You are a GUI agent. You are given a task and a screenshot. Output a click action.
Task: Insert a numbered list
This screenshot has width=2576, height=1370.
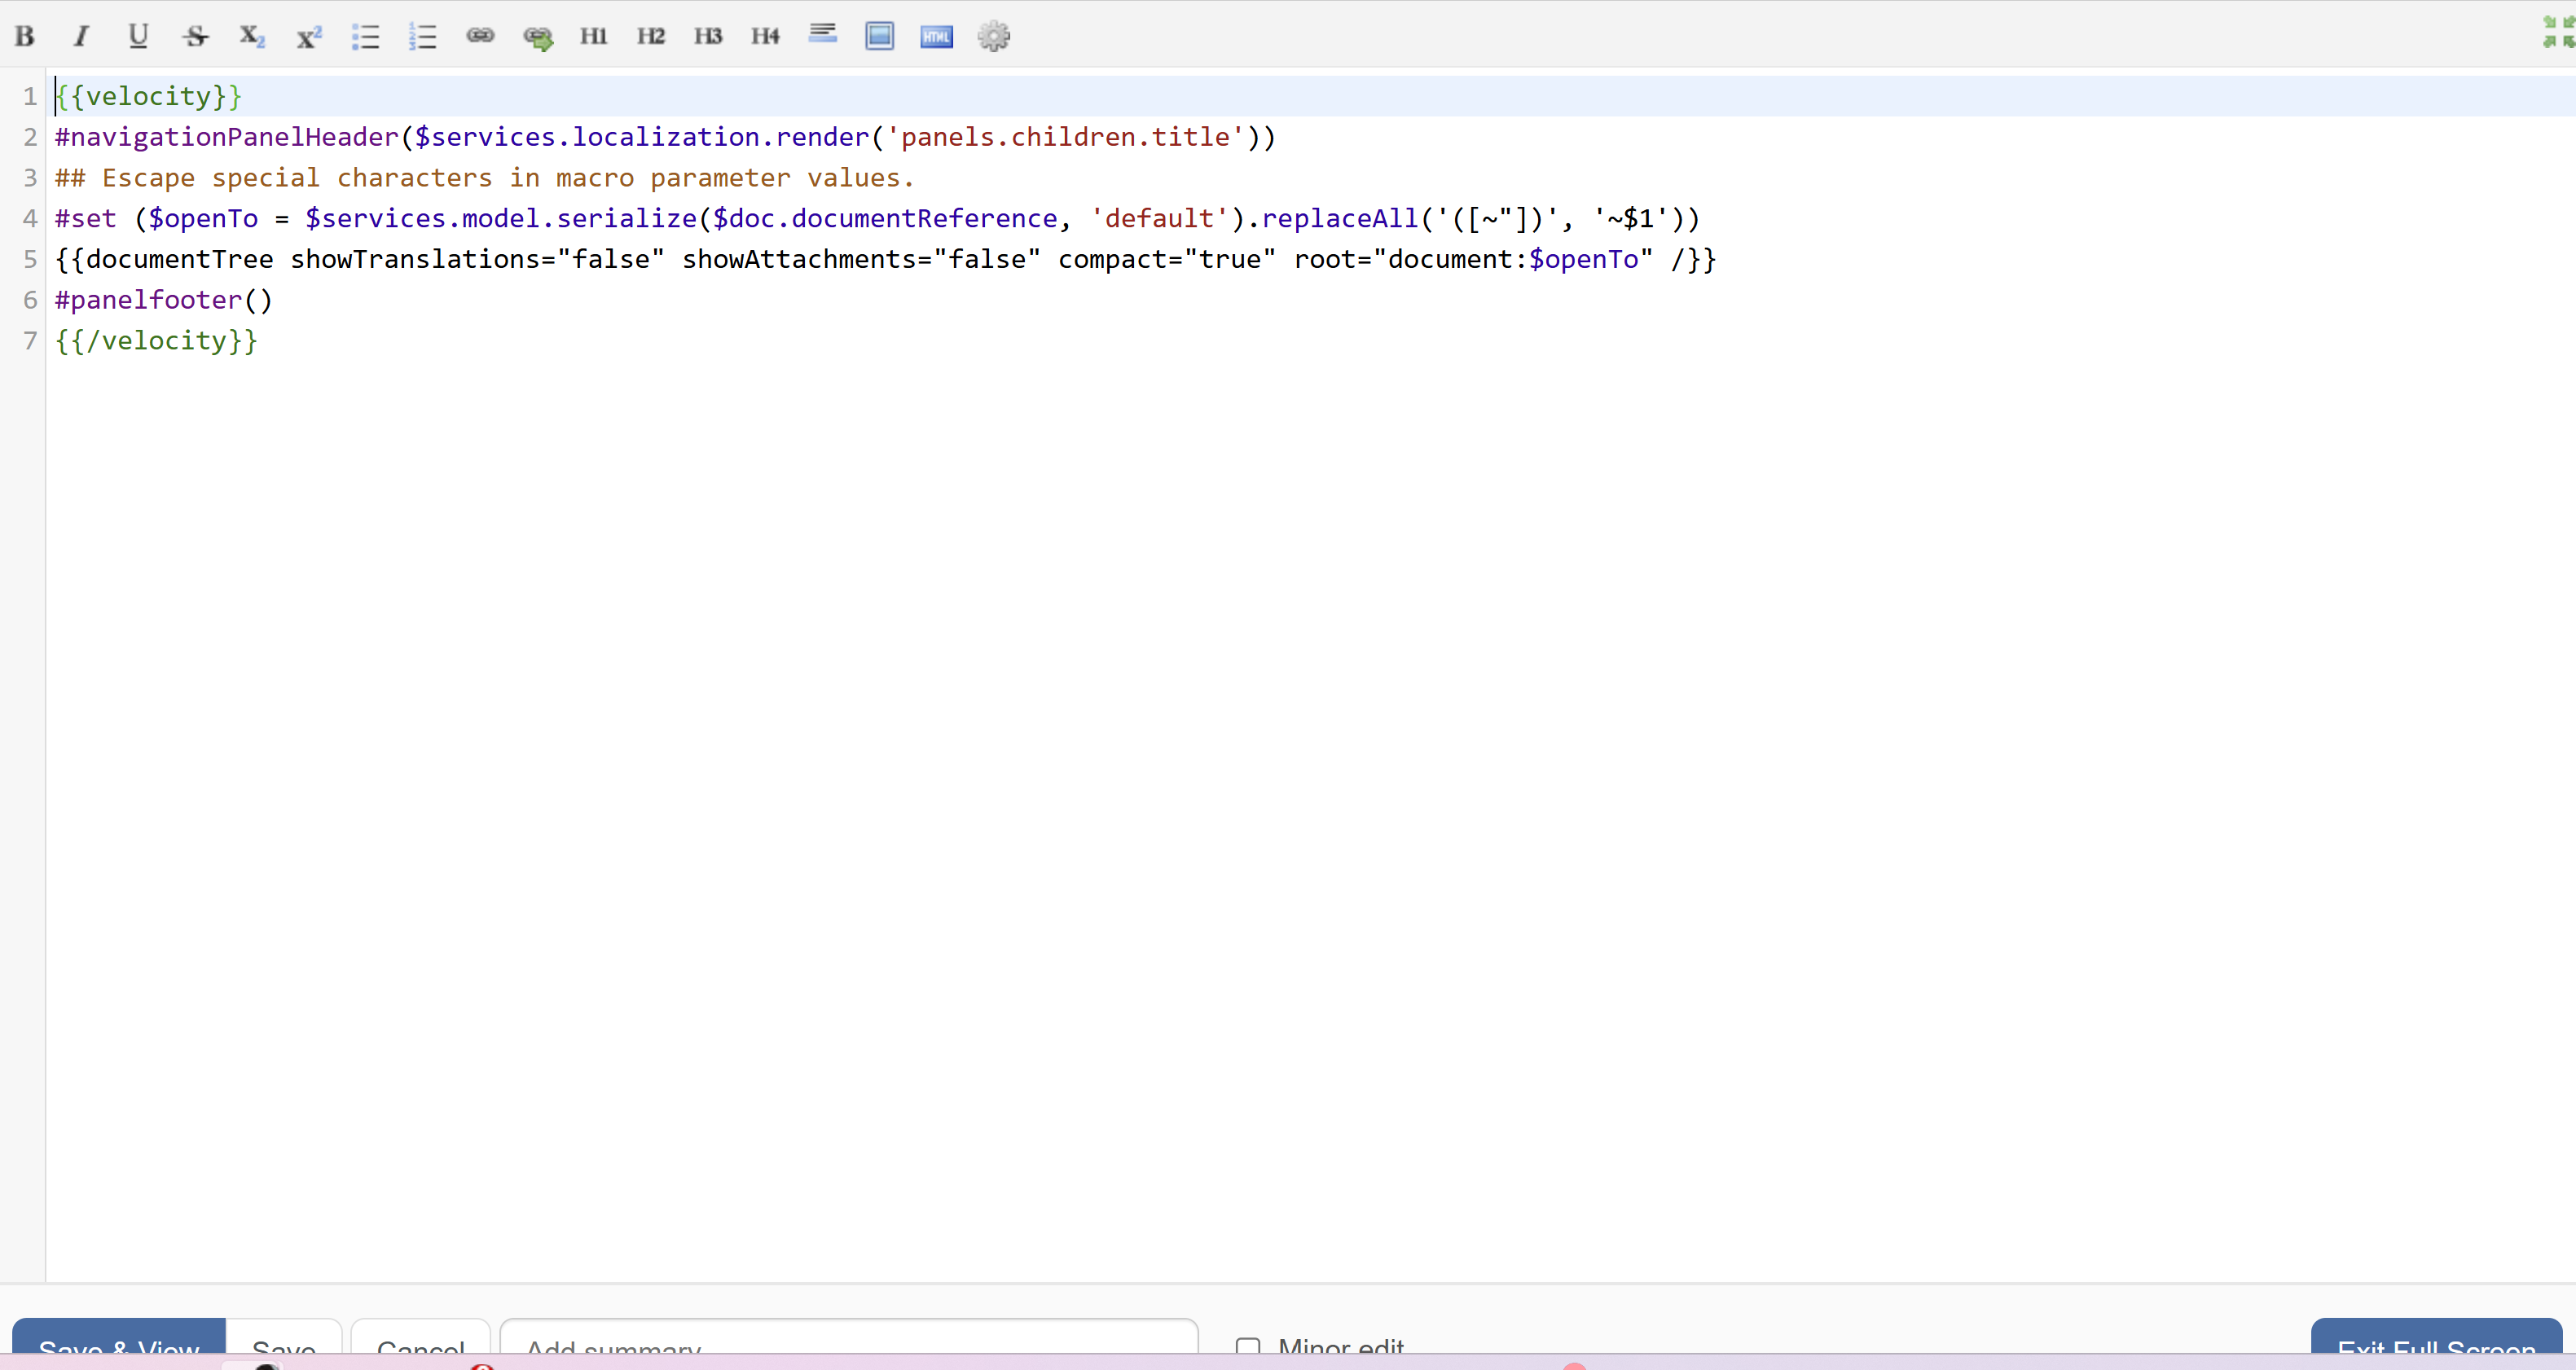(423, 37)
